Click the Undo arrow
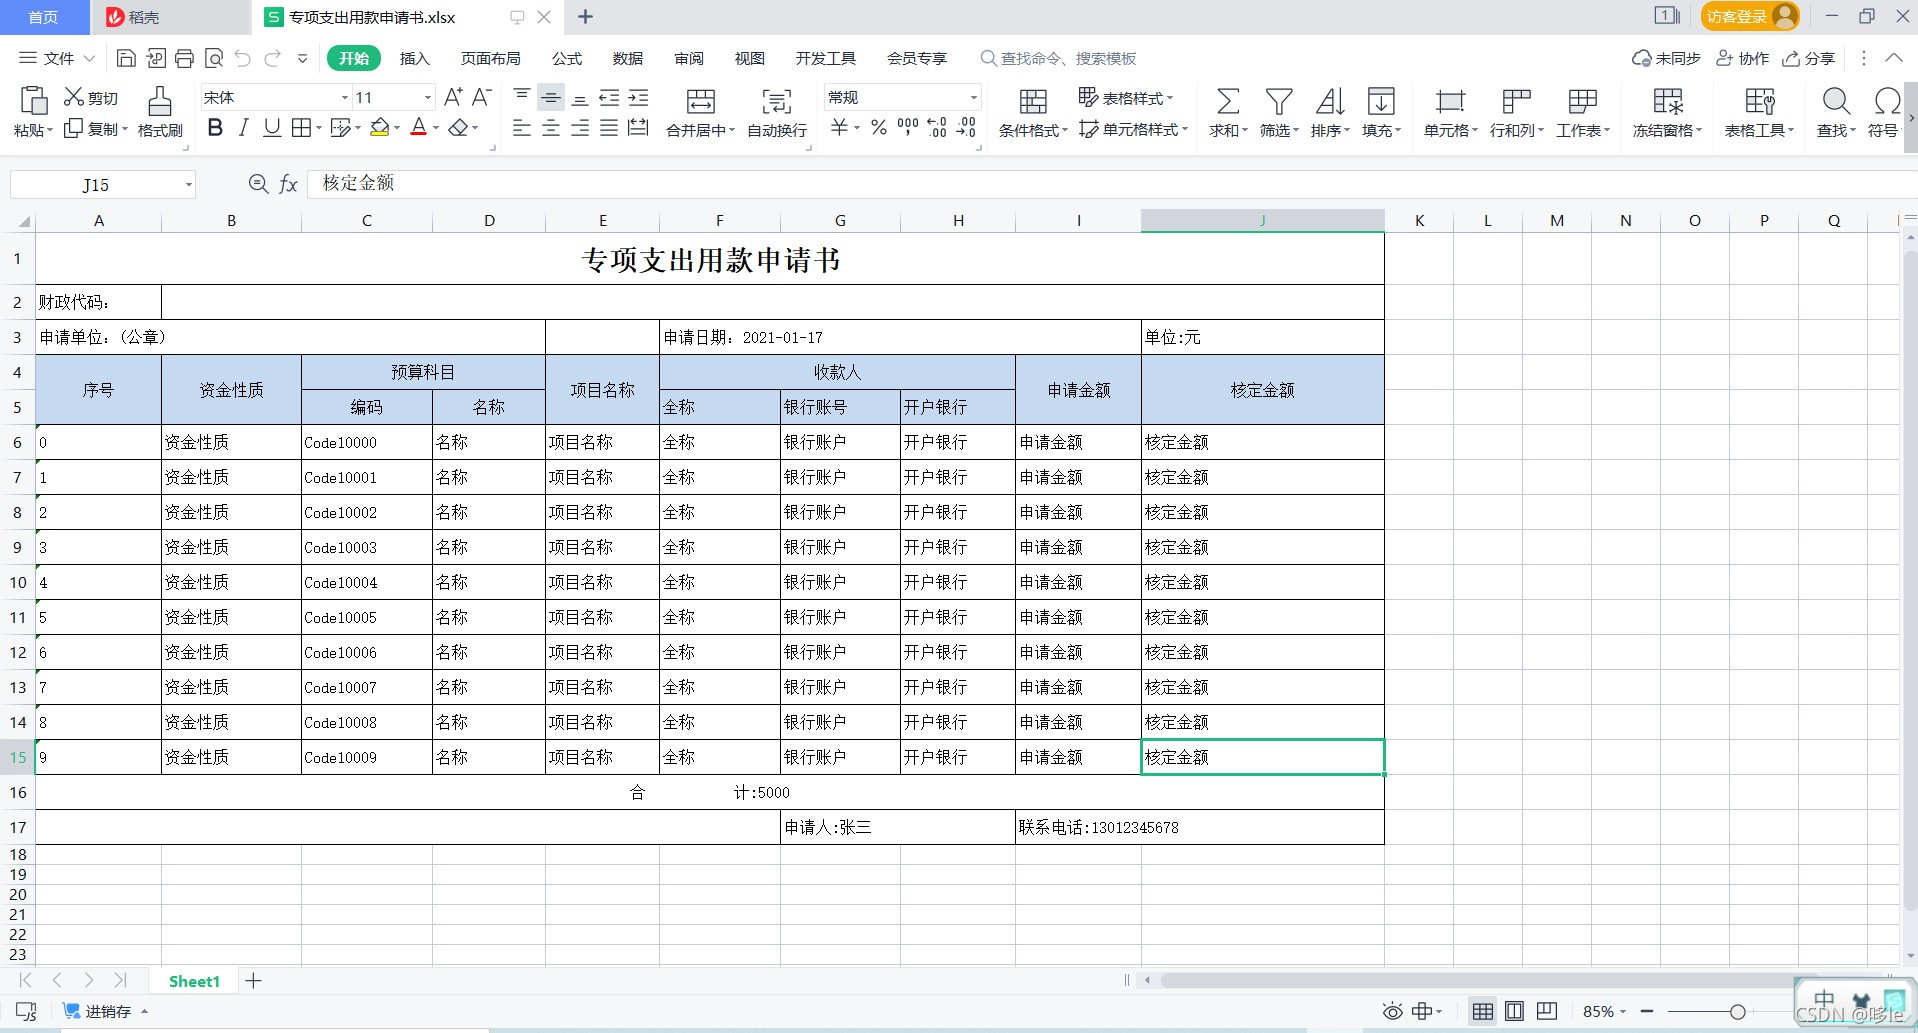This screenshot has width=1918, height=1033. (242, 58)
